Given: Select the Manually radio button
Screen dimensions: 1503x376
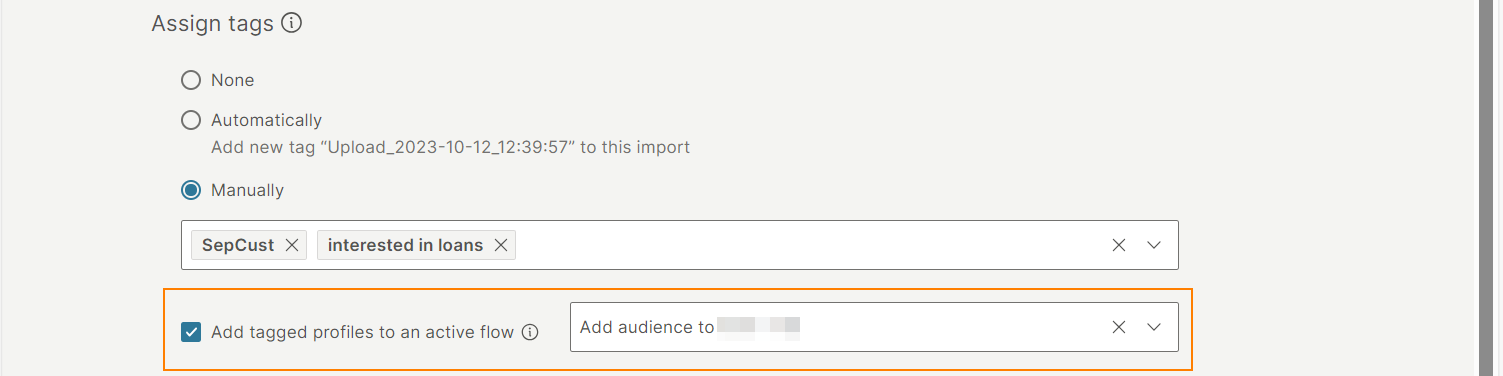Looking at the screenshot, I should point(191,190).
